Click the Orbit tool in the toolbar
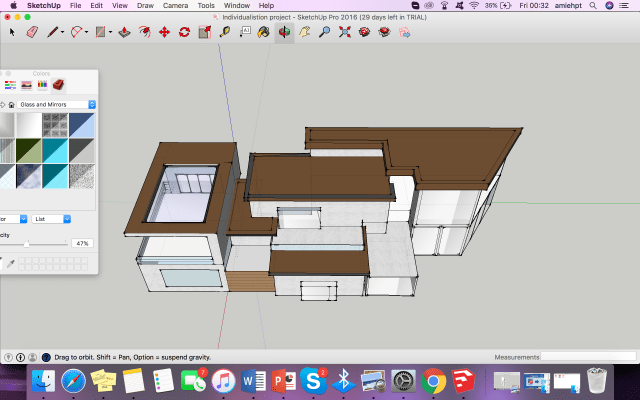This screenshot has height=400, width=640. pyautogui.click(x=284, y=32)
